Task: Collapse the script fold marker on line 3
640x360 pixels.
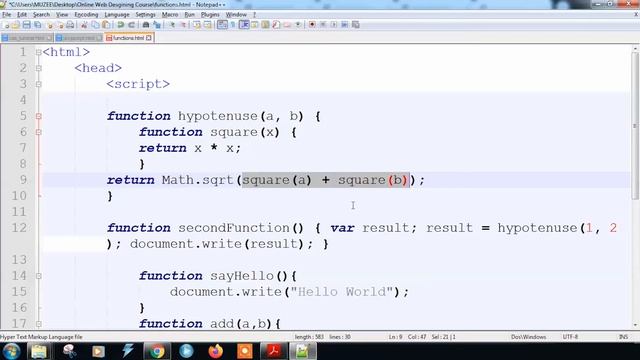Action: pos(38,84)
